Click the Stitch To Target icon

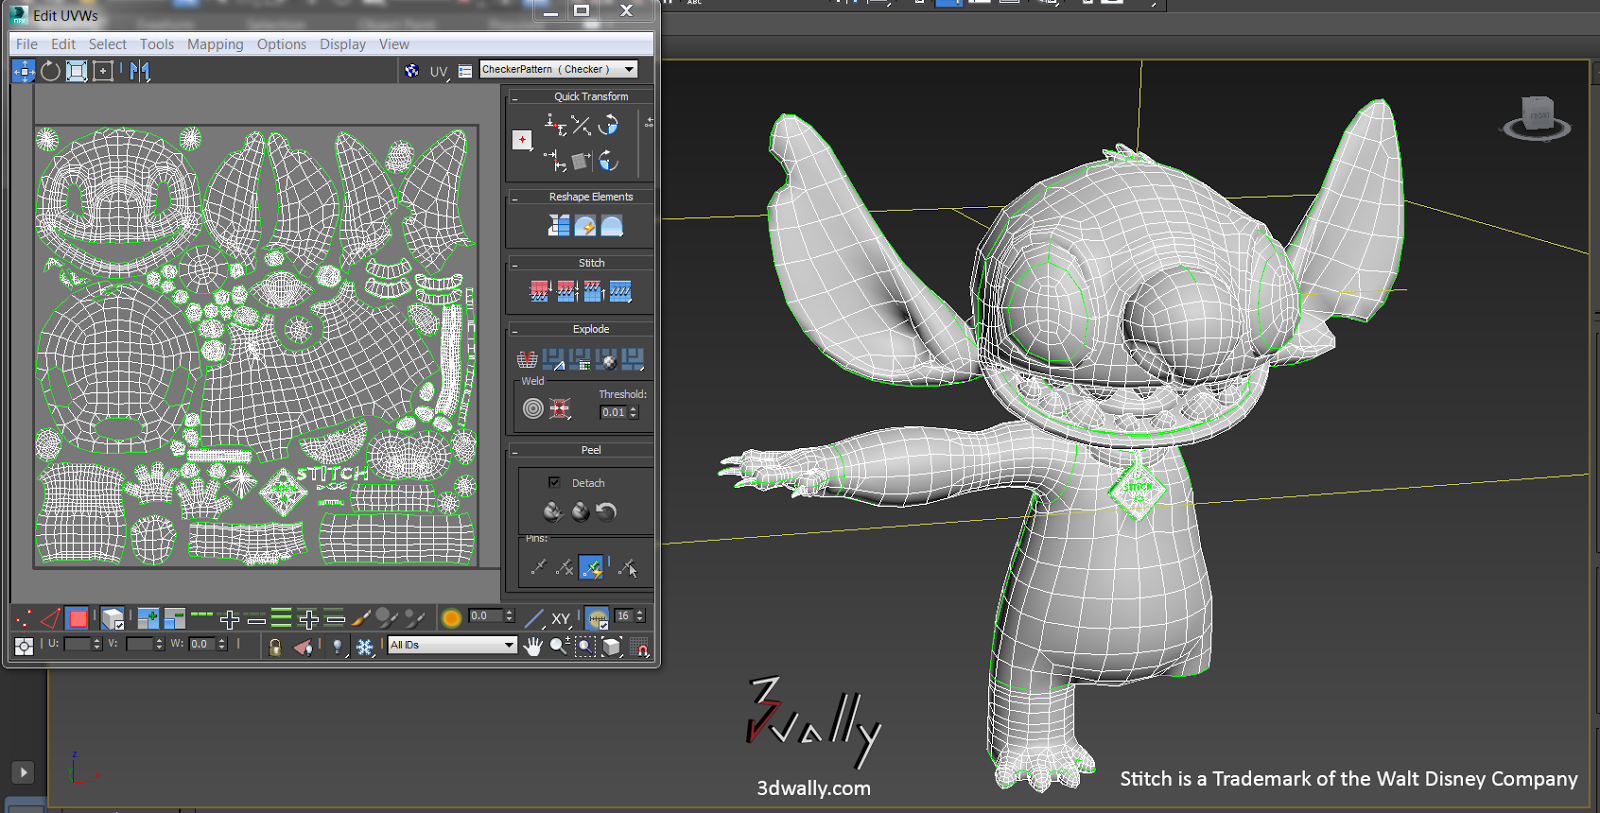click(x=540, y=291)
